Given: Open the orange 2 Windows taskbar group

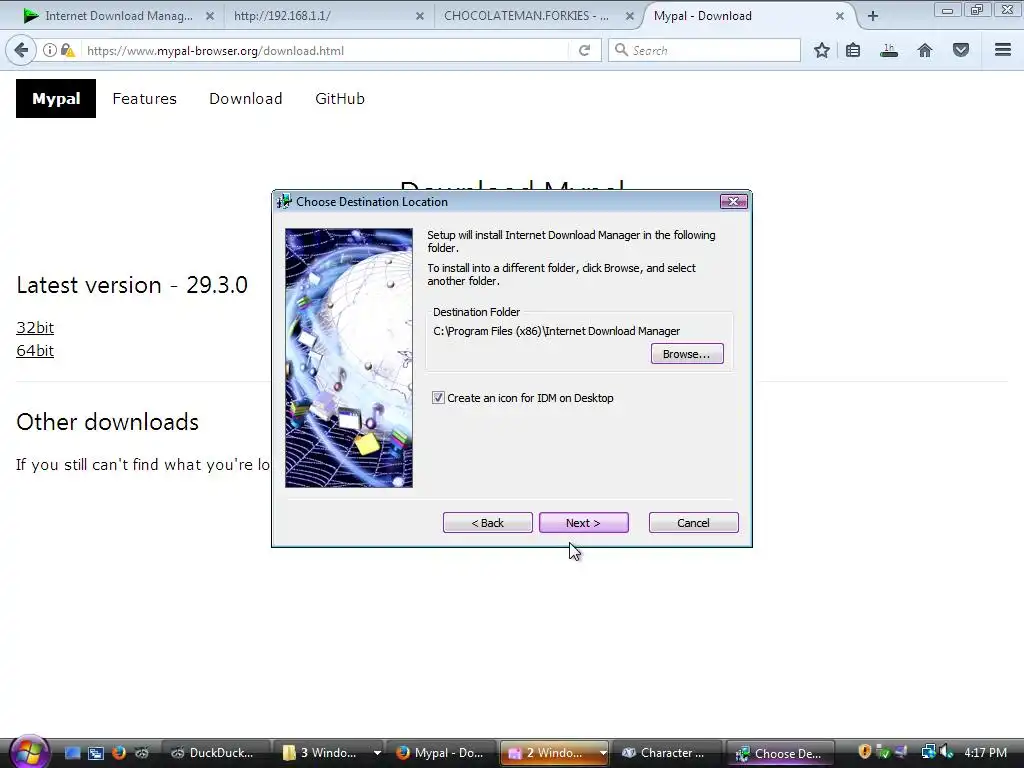Looking at the screenshot, I should [x=548, y=753].
